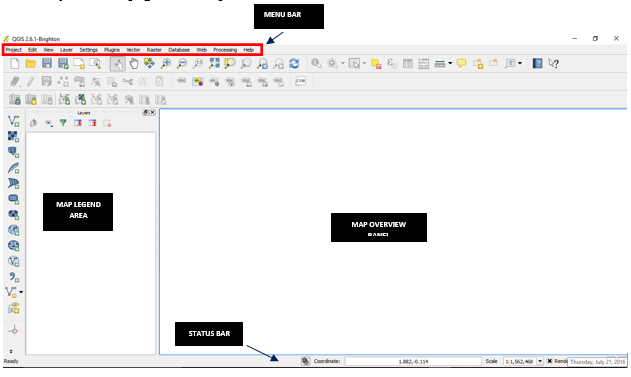
Task: Open the Scale dropdown arrow
Action: tap(540, 361)
